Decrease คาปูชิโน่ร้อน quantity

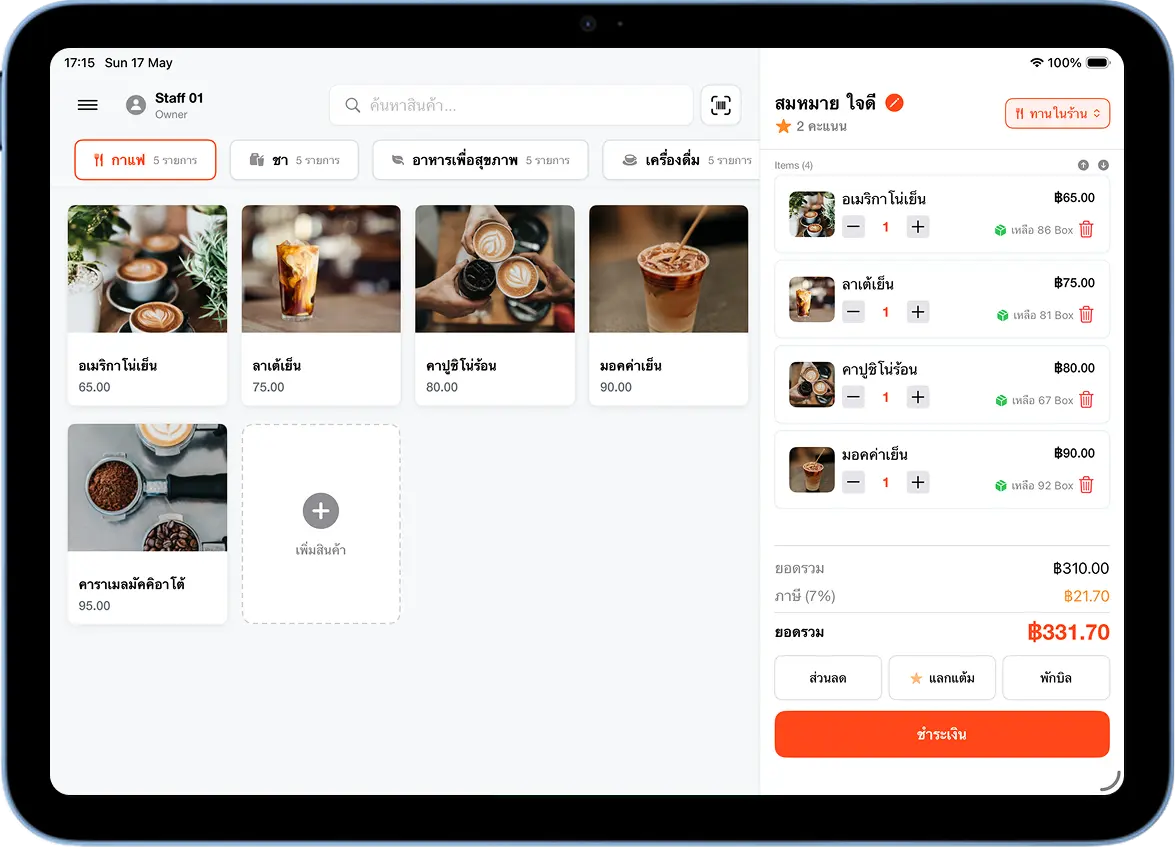click(x=853, y=397)
